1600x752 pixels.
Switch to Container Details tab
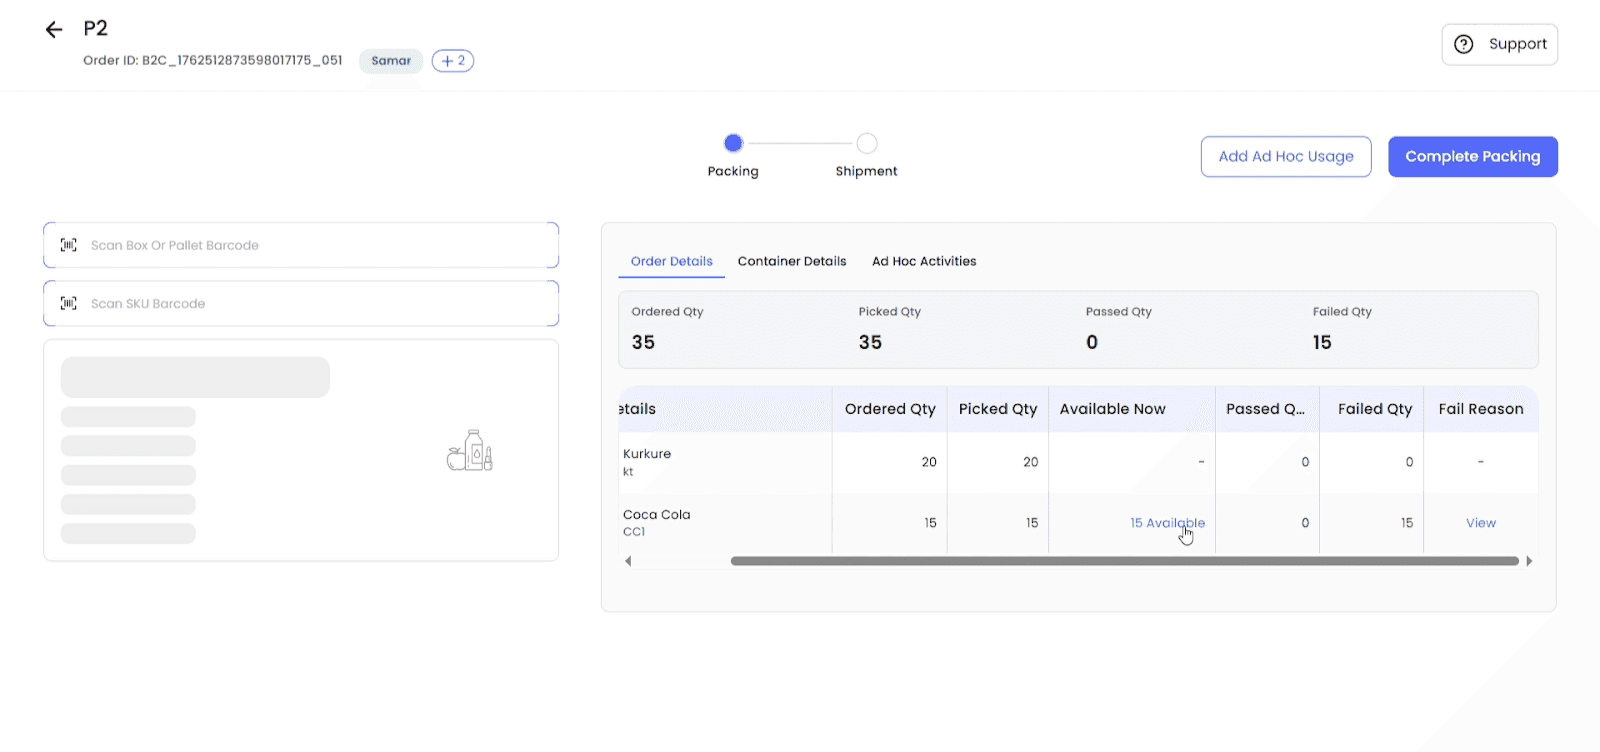pyautogui.click(x=792, y=261)
